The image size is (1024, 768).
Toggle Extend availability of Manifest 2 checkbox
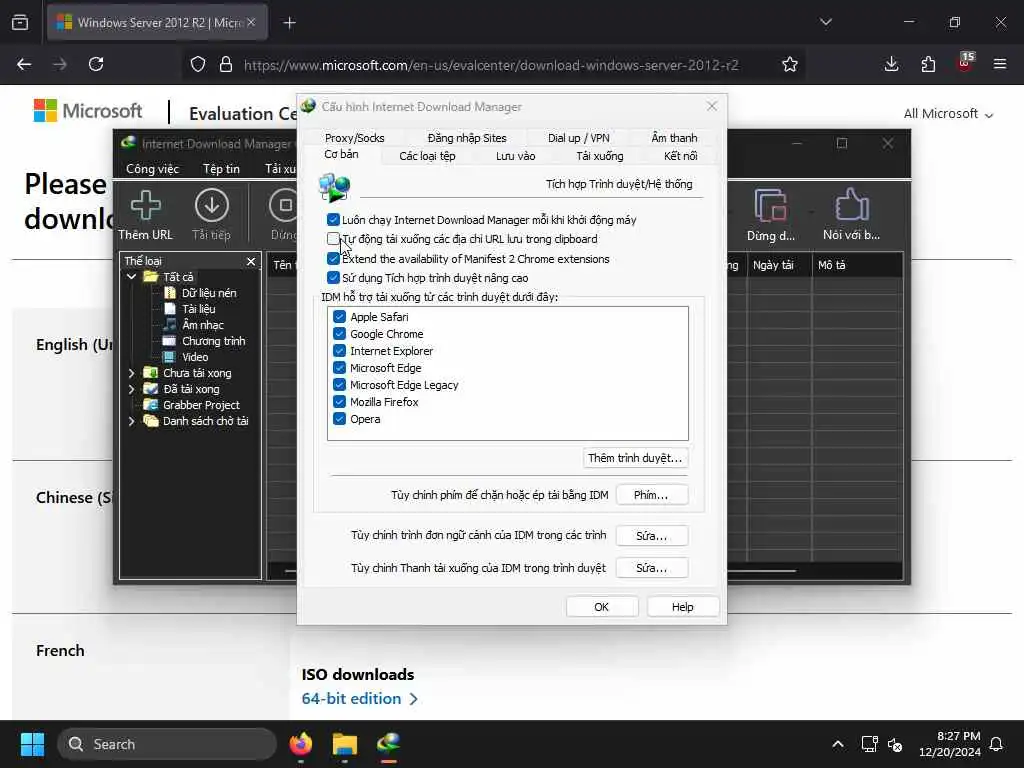click(333, 259)
